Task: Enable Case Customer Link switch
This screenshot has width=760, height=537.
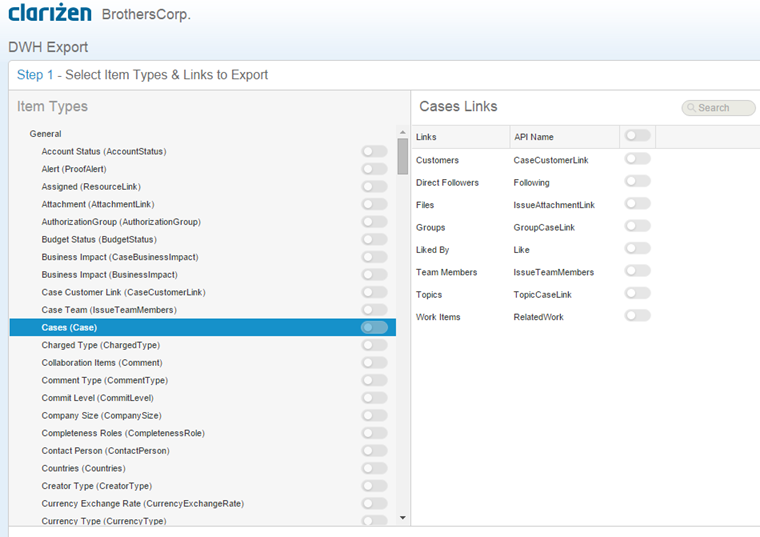Action: (x=374, y=292)
